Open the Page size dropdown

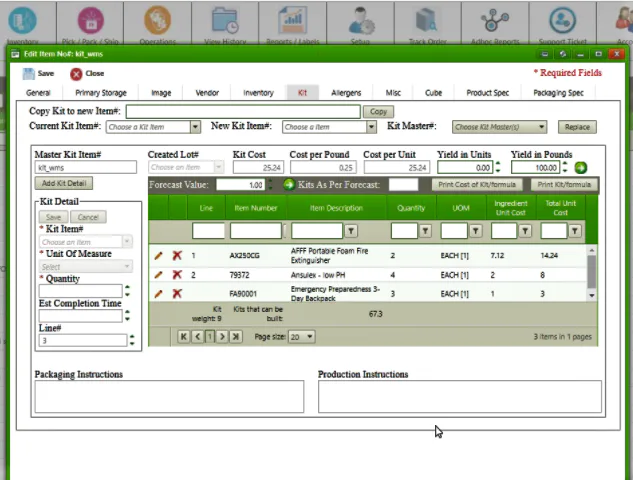(x=301, y=337)
